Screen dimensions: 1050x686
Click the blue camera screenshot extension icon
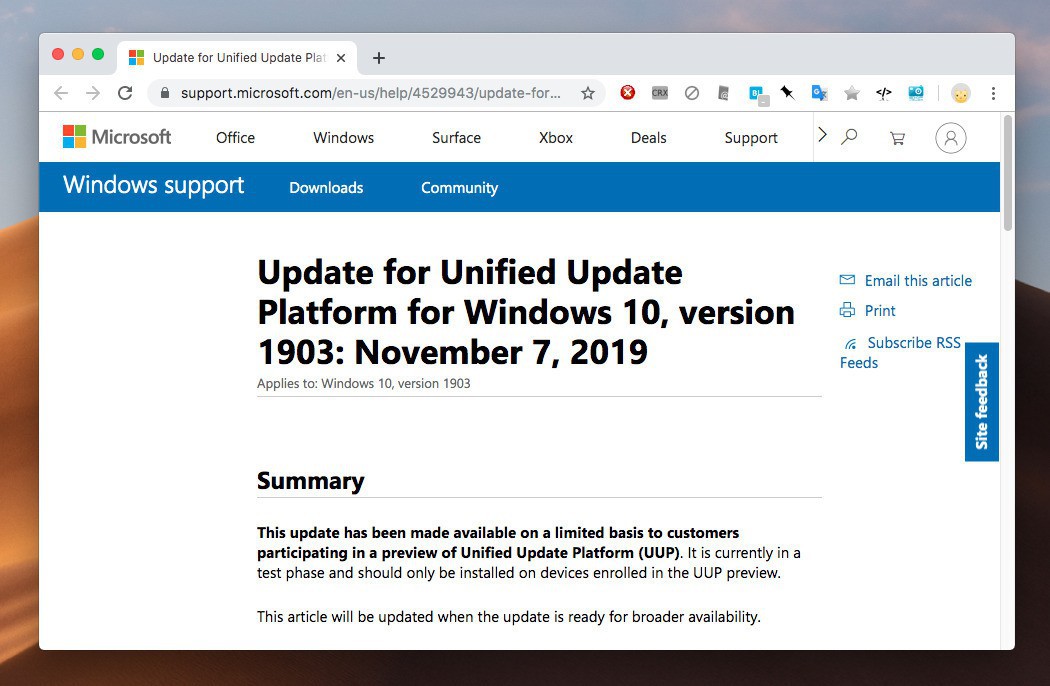point(916,93)
